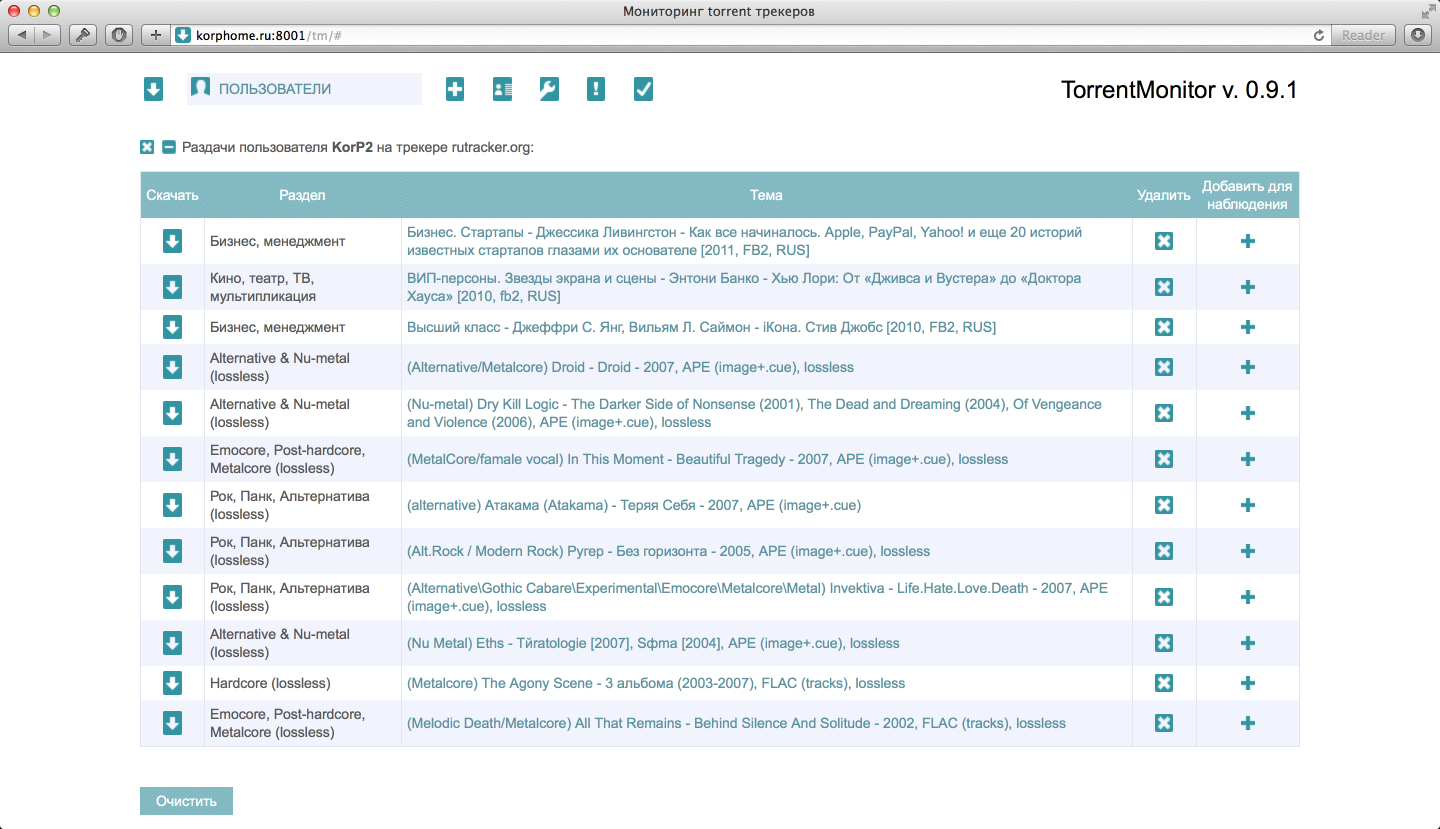This screenshot has width=1440, height=829.
Task: Open the add new torrent icon (plus) in toolbar
Action: [454, 89]
